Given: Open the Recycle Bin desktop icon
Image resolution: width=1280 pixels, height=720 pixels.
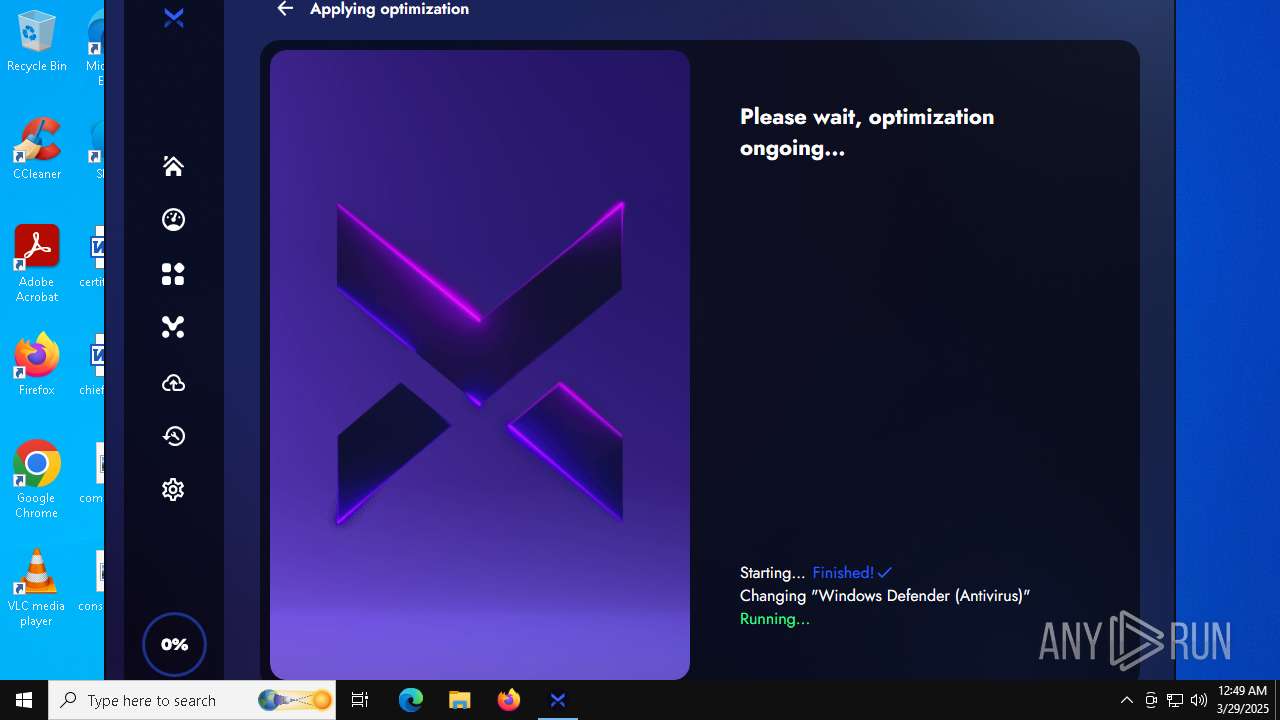Looking at the screenshot, I should coord(37,42).
